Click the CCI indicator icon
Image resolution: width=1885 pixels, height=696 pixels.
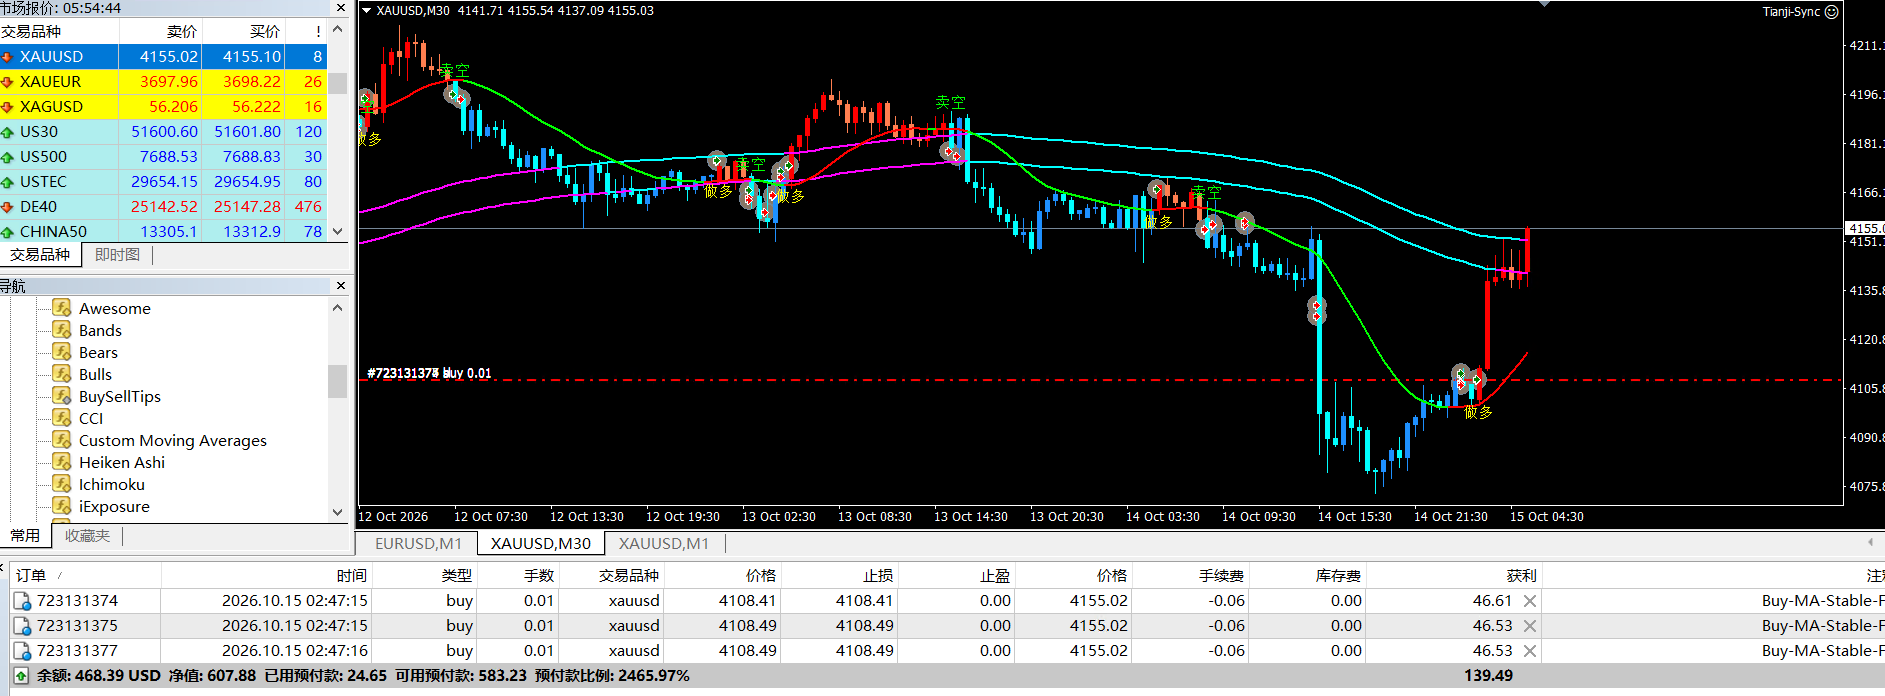pyautogui.click(x=62, y=418)
